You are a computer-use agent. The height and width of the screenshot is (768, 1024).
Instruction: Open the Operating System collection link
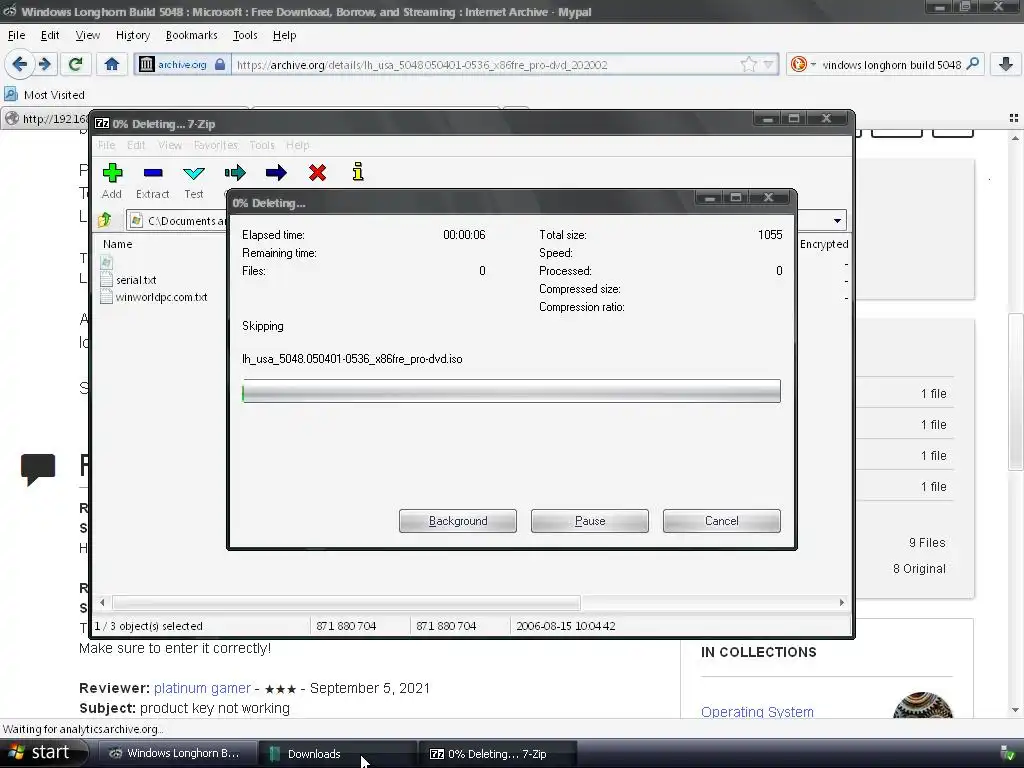pyautogui.click(x=757, y=711)
